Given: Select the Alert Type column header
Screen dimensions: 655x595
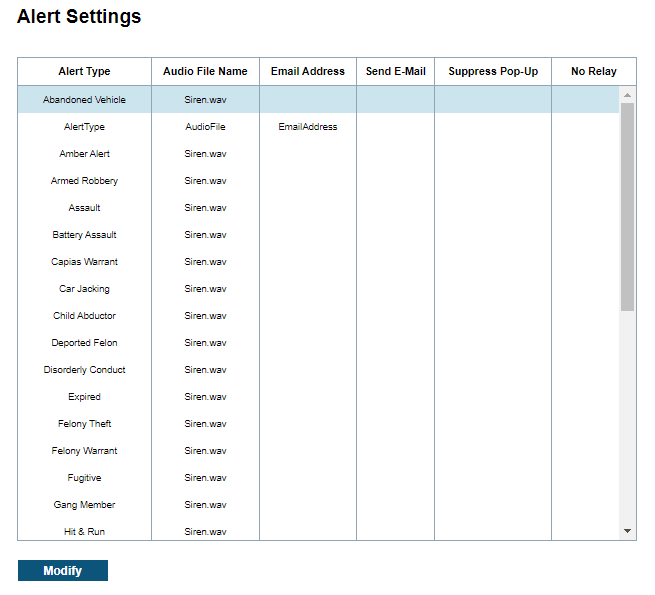Looking at the screenshot, I should point(85,71).
